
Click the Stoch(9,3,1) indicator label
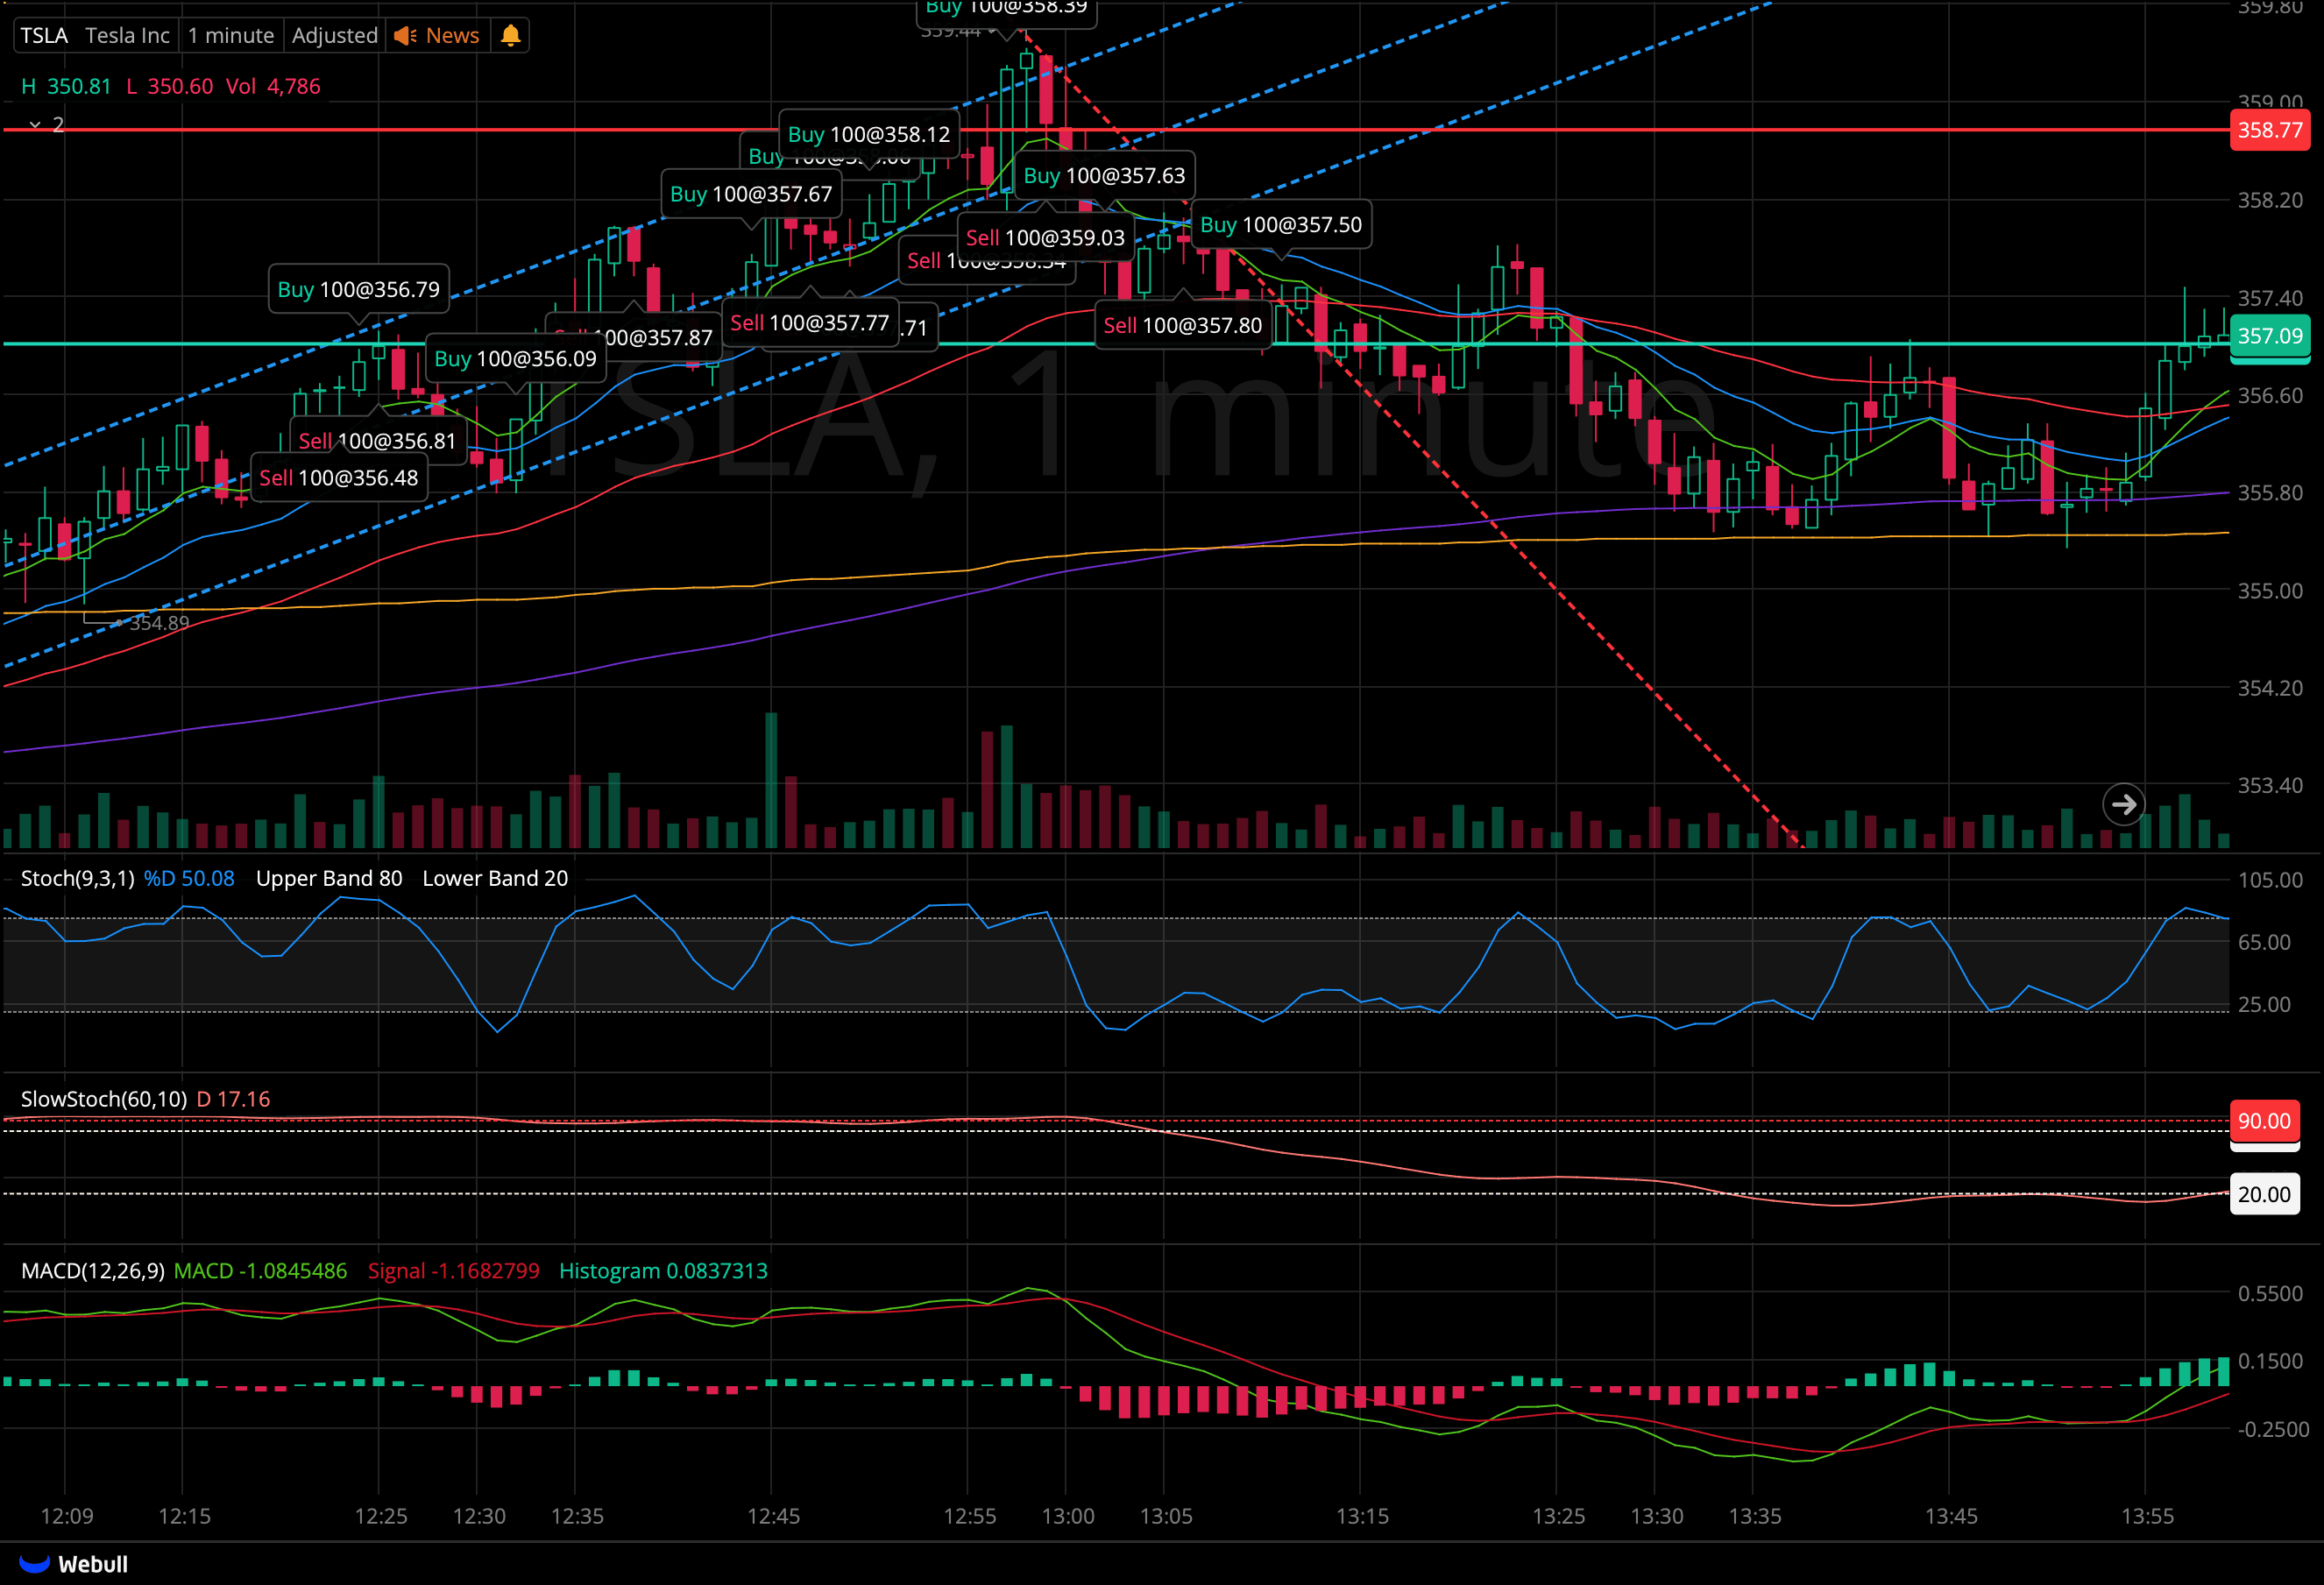pyautogui.click(x=77, y=878)
